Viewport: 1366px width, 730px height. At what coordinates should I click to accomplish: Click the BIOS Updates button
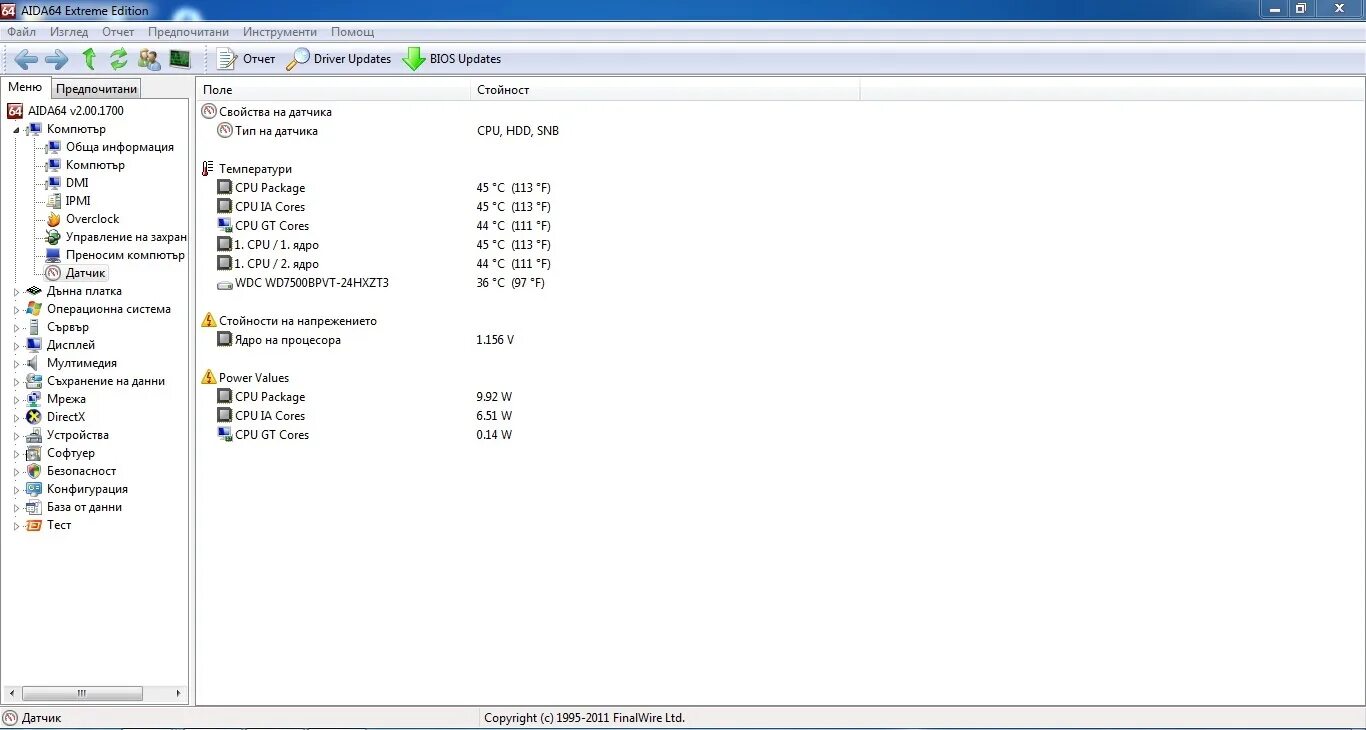pyautogui.click(x=452, y=59)
